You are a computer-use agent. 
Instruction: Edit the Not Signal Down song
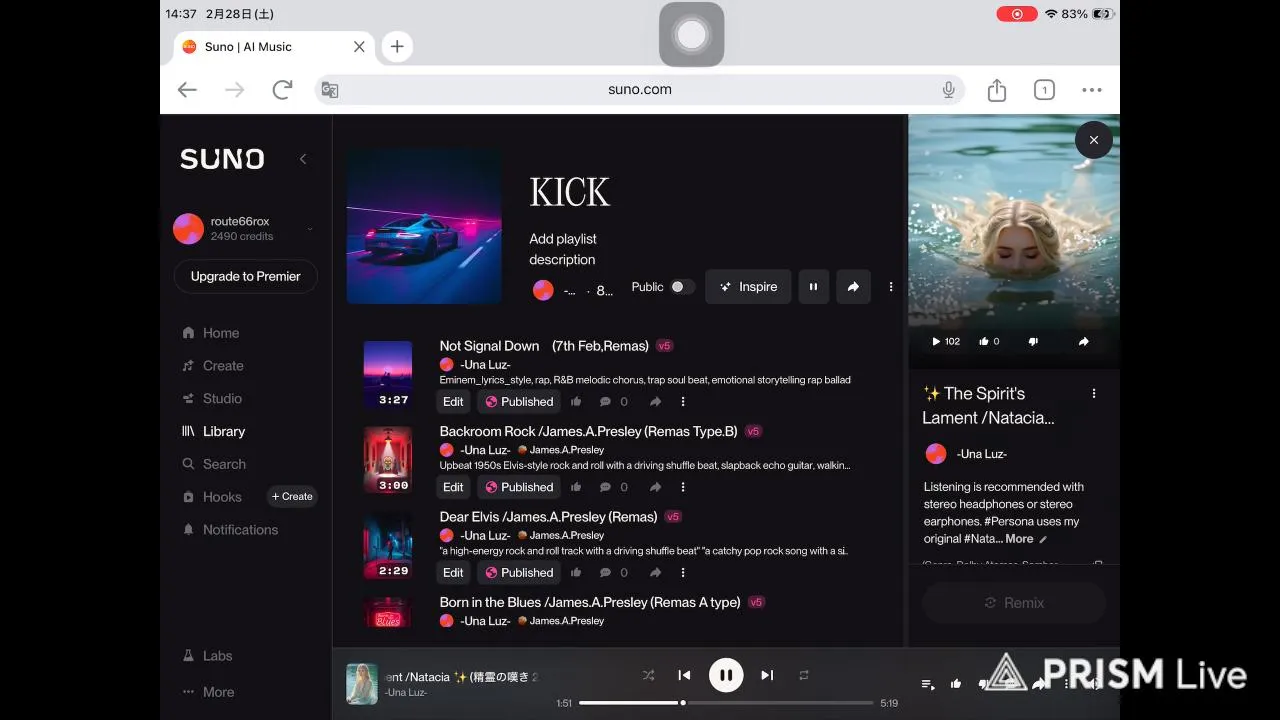click(453, 402)
